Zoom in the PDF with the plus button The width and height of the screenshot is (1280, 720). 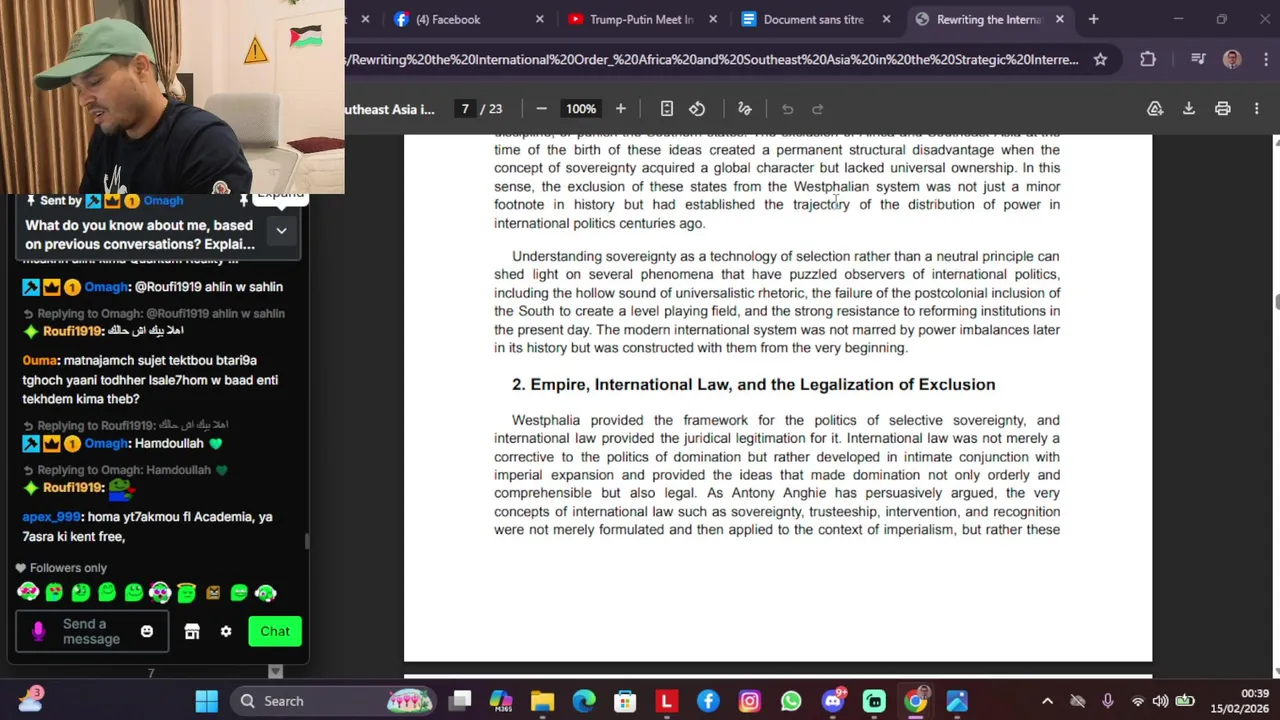620,109
